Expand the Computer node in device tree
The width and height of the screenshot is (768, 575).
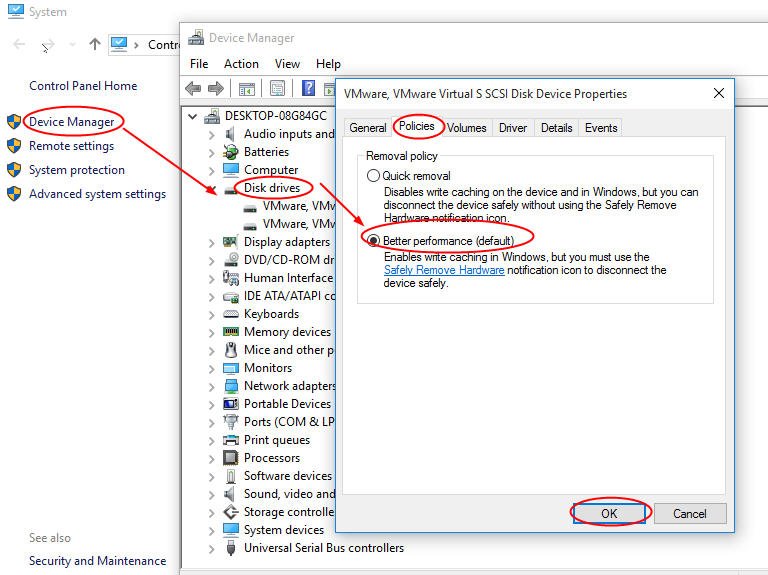[212, 170]
